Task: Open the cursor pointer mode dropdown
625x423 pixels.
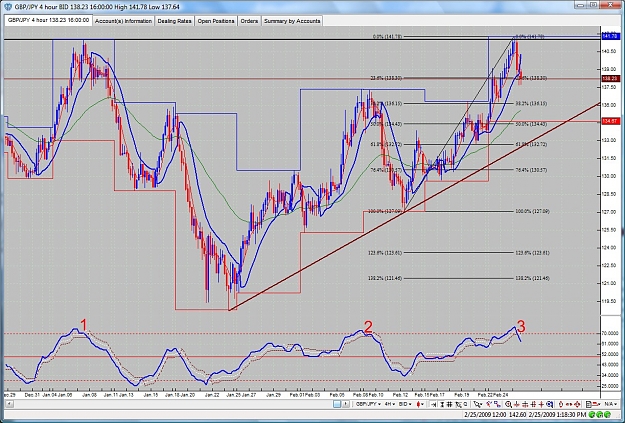Action: point(478,404)
